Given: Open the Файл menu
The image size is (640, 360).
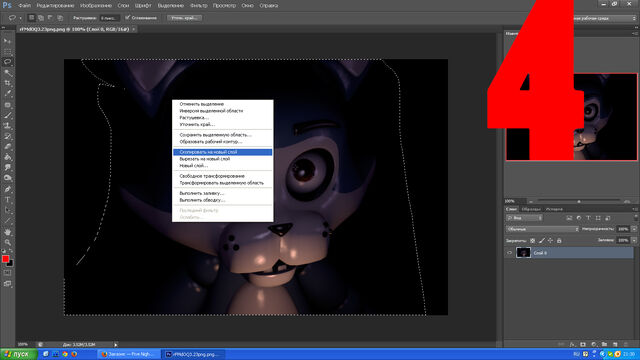Looking at the screenshot, I should (x=24, y=6).
